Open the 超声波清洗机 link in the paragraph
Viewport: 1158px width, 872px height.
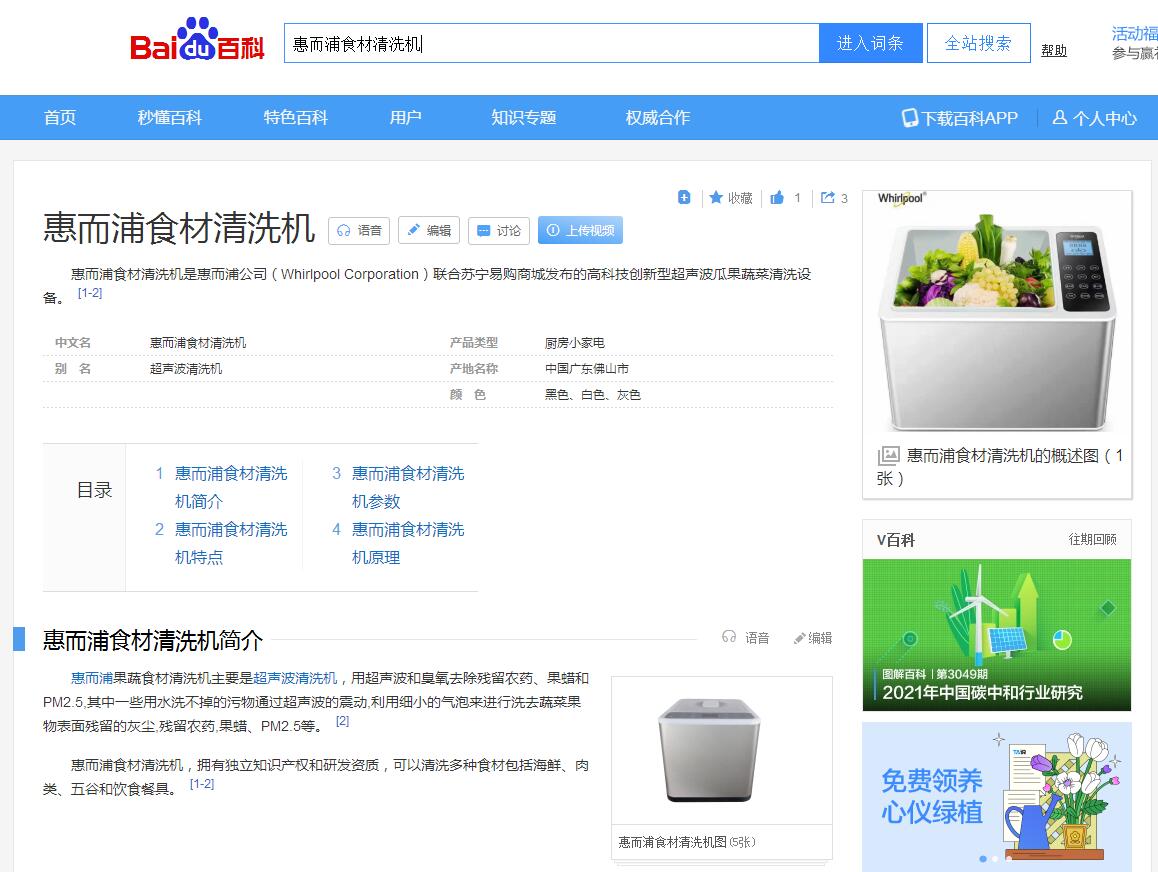tap(295, 678)
